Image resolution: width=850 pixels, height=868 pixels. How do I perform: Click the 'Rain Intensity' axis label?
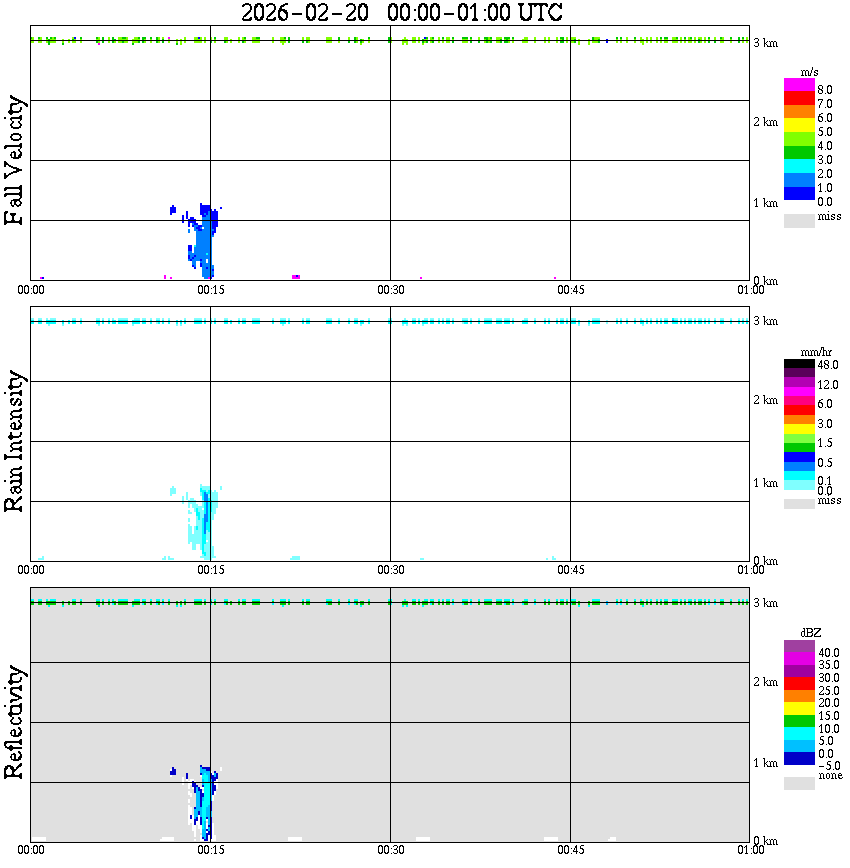[x=14, y=441]
